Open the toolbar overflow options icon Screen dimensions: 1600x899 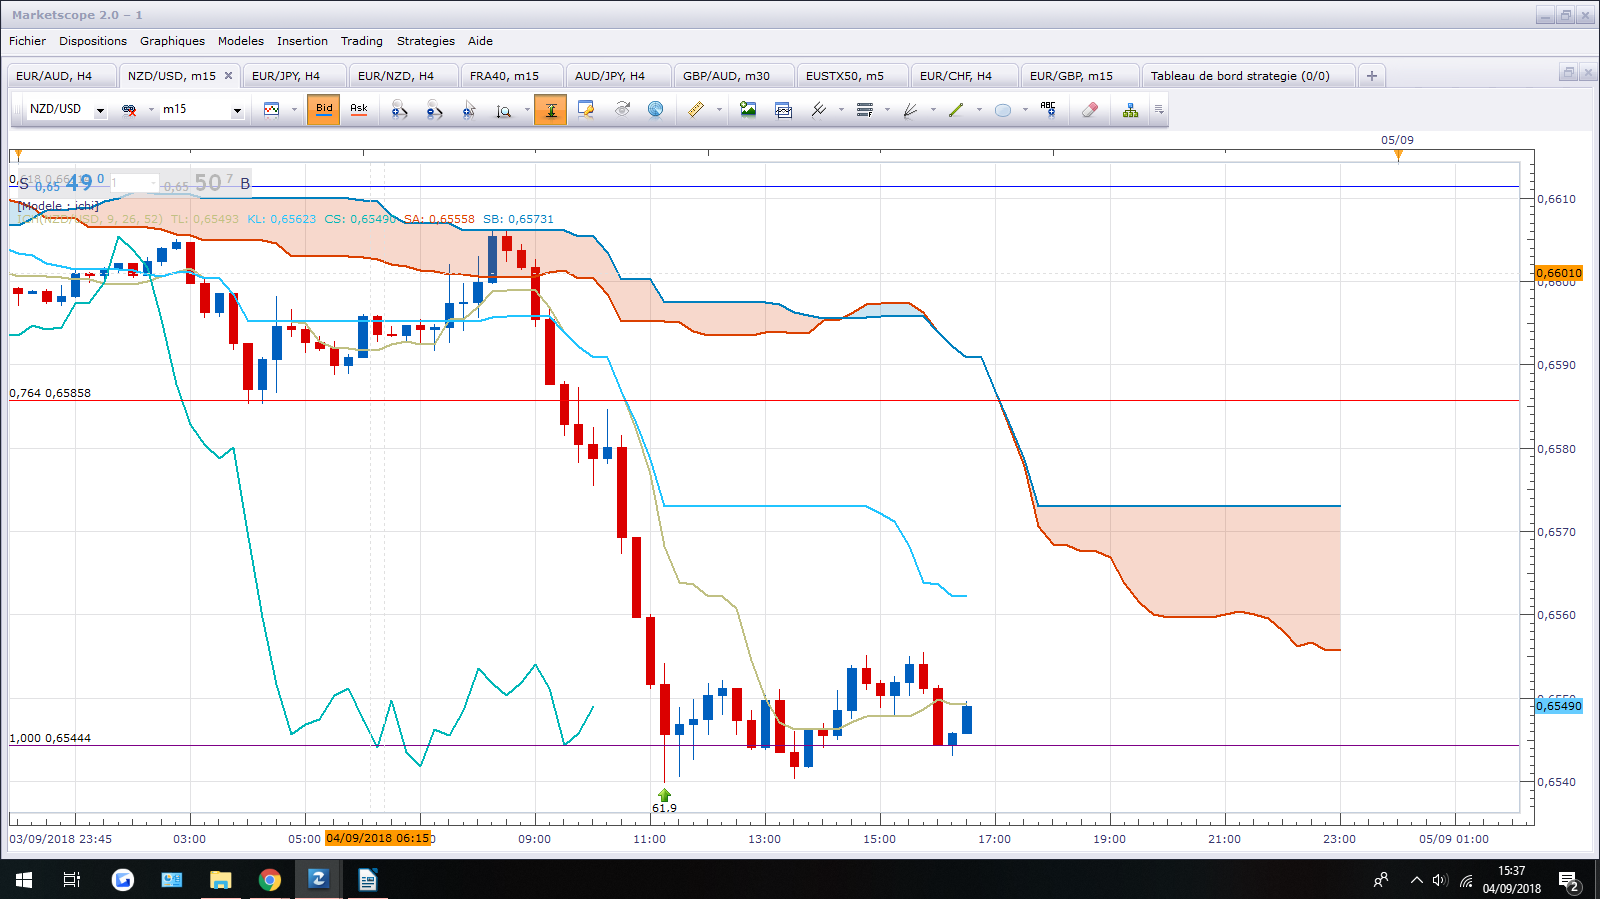coord(1159,110)
